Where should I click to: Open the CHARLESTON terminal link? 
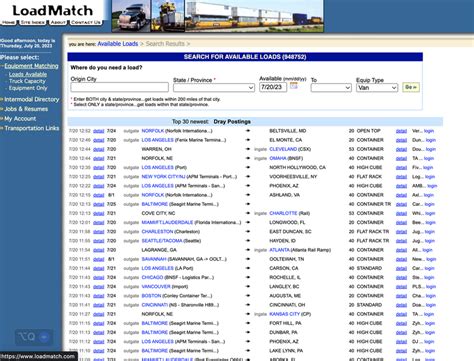157,232
